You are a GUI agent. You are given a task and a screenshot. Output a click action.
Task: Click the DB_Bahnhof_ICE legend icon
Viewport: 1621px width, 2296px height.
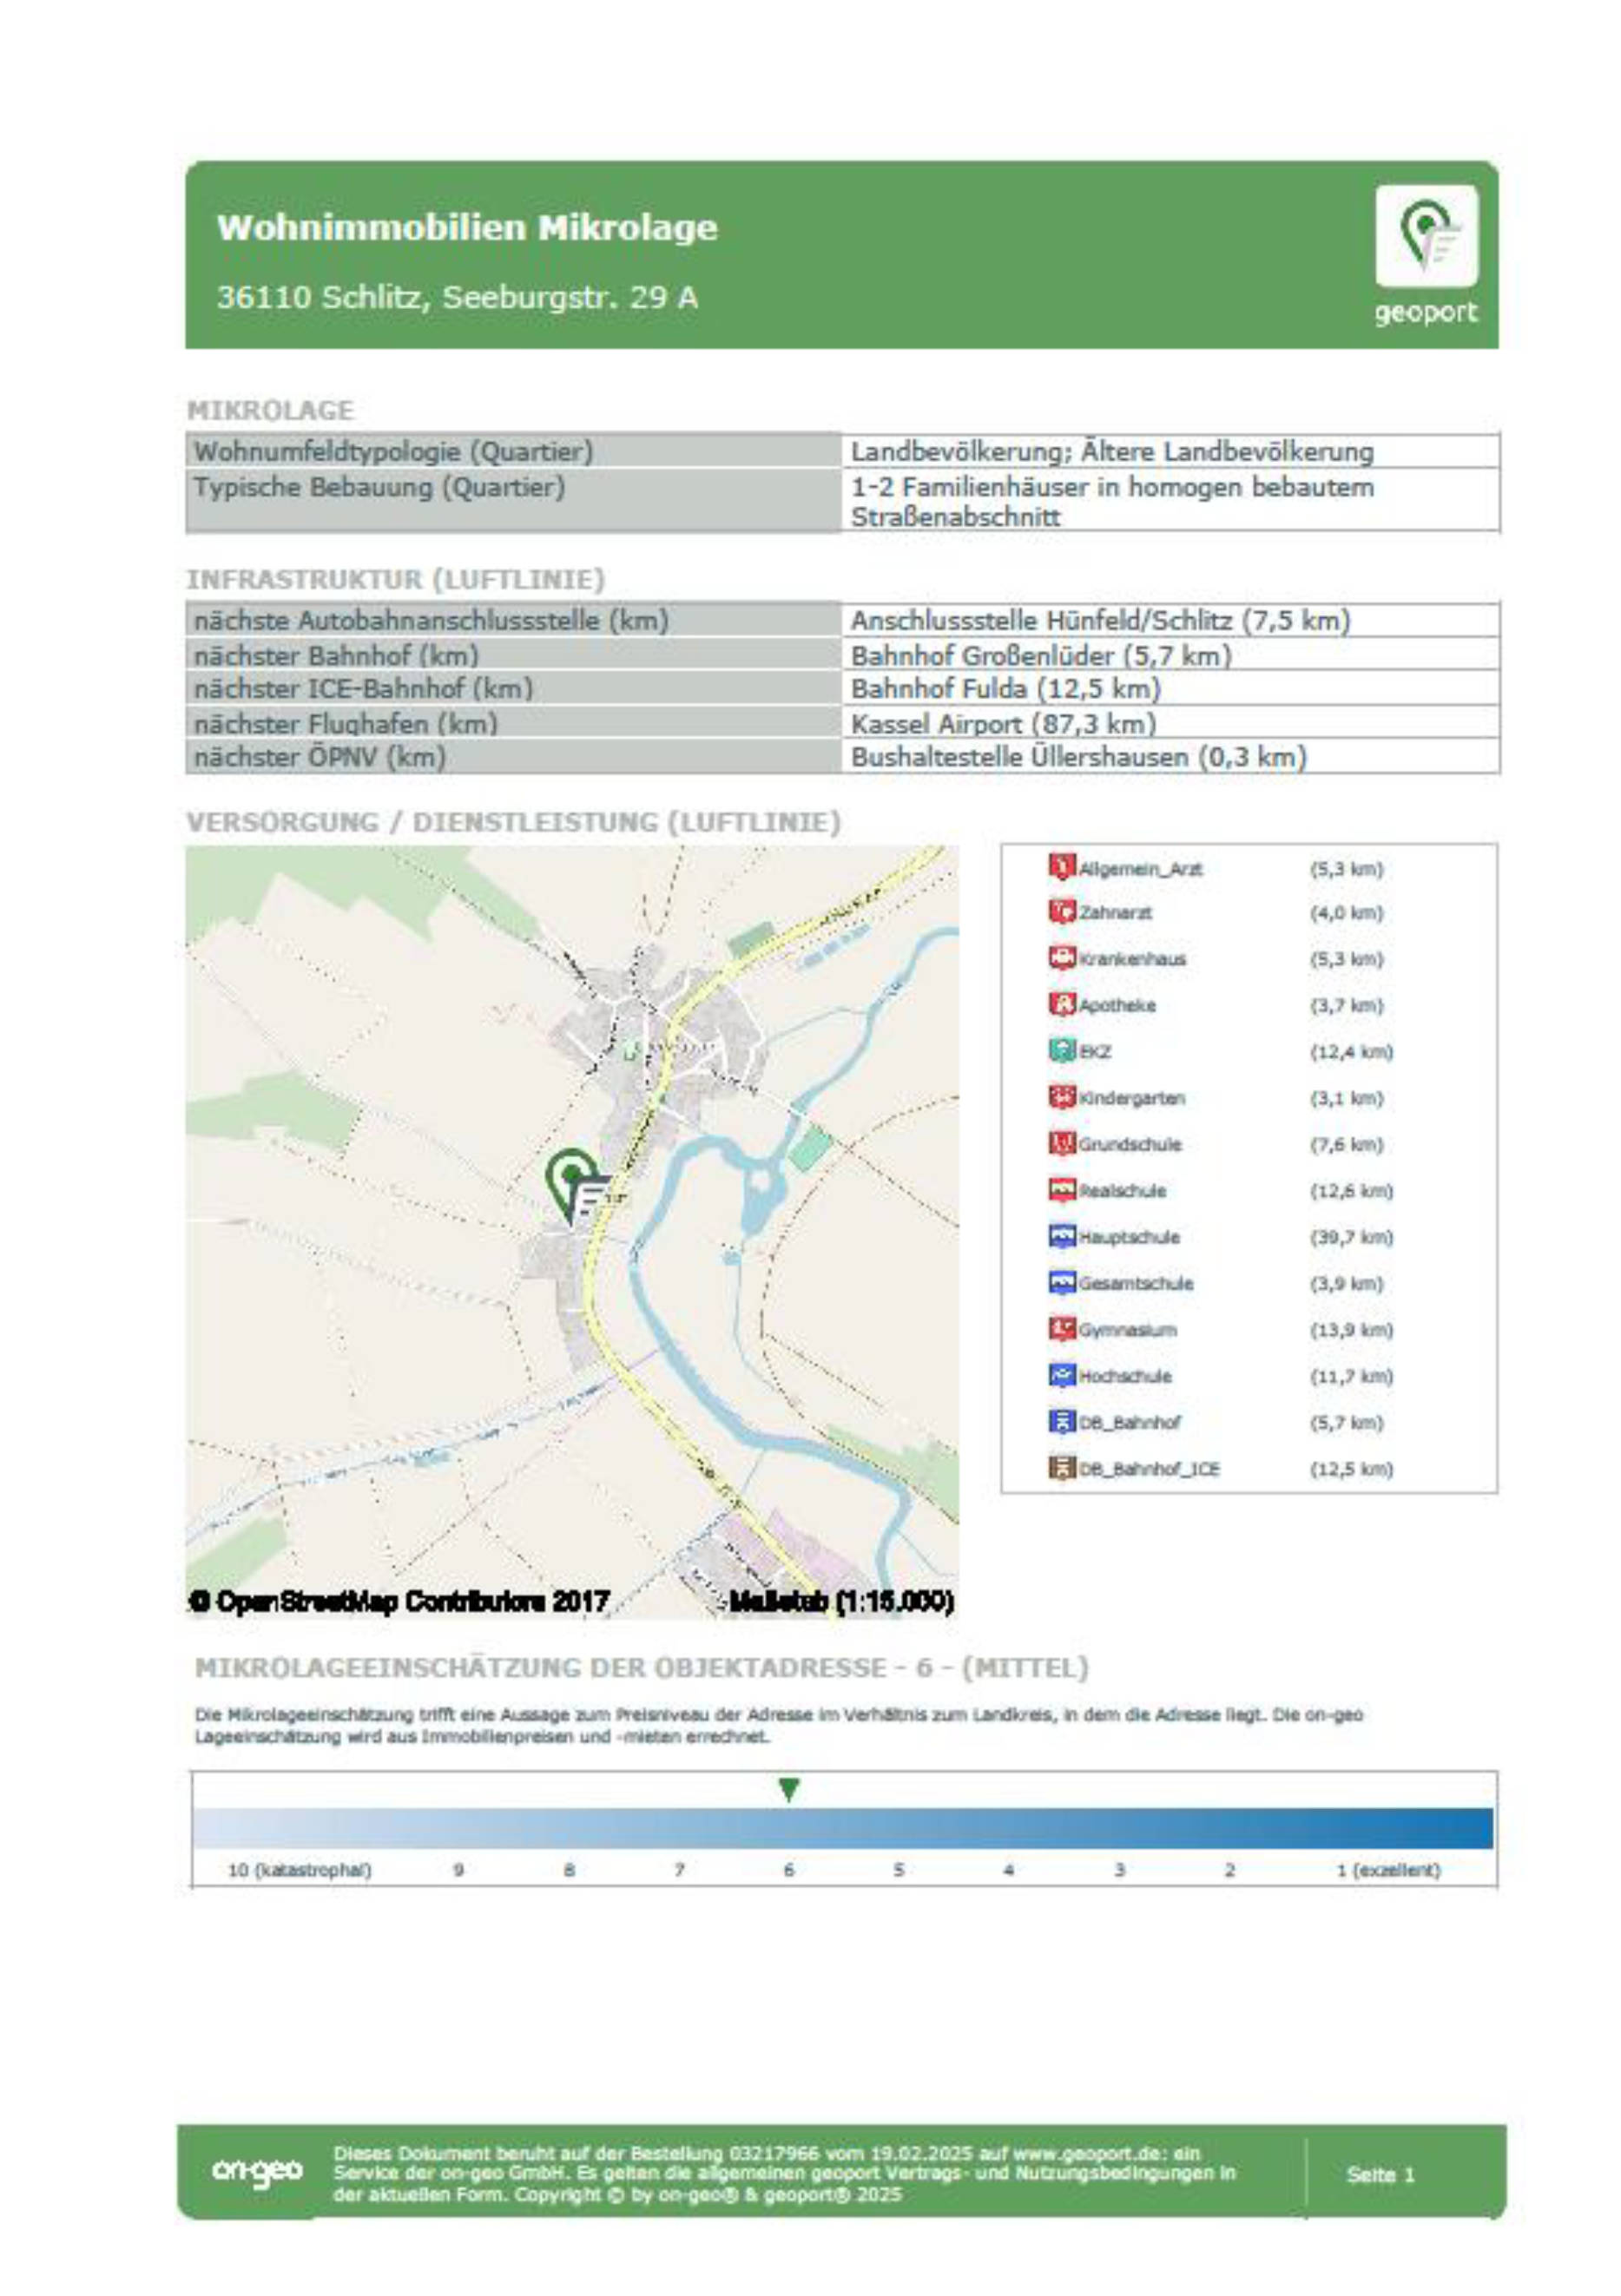[1060, 1468]
